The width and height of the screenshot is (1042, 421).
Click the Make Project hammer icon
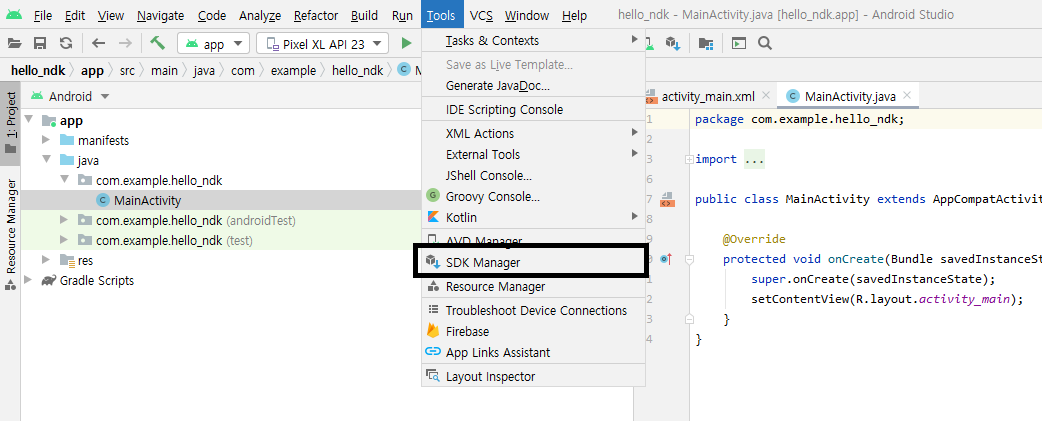click(157, 43)
